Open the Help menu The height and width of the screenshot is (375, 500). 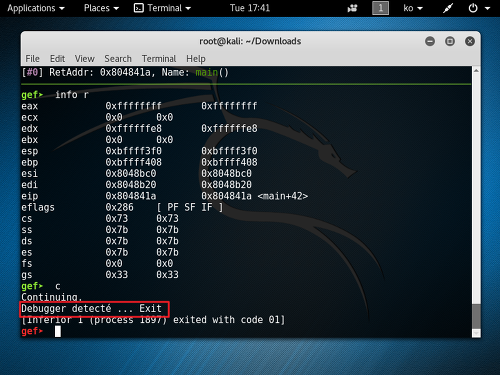coord(196,59)
